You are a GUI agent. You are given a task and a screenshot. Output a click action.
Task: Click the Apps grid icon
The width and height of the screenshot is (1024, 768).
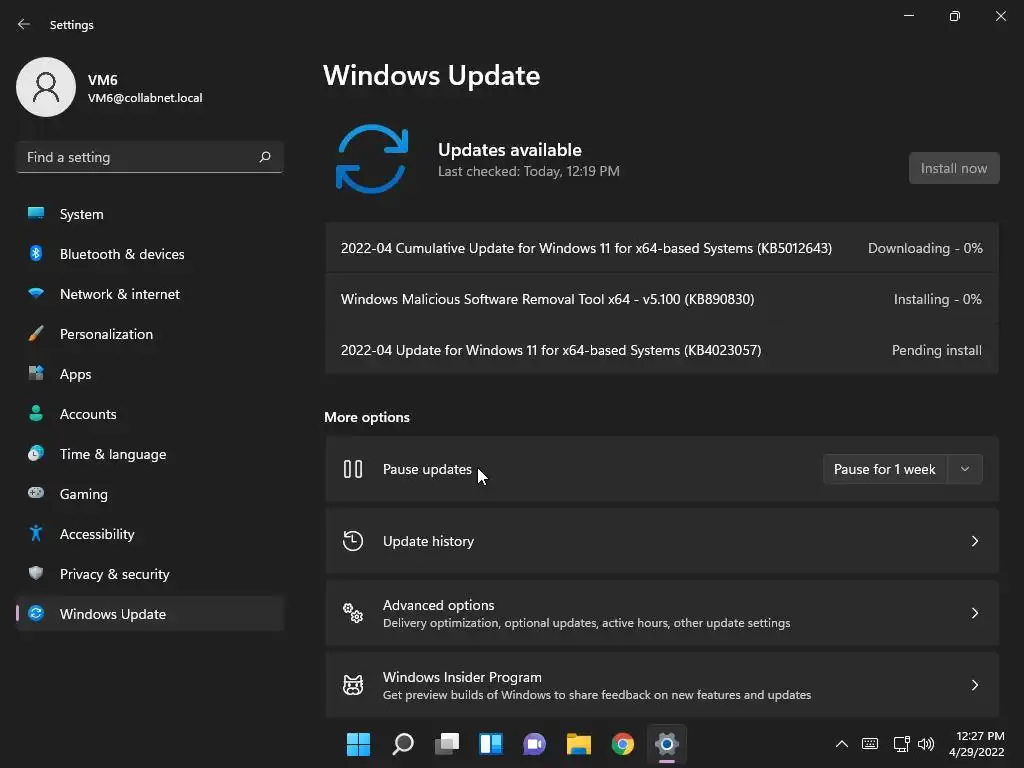(x=36, y=373)
